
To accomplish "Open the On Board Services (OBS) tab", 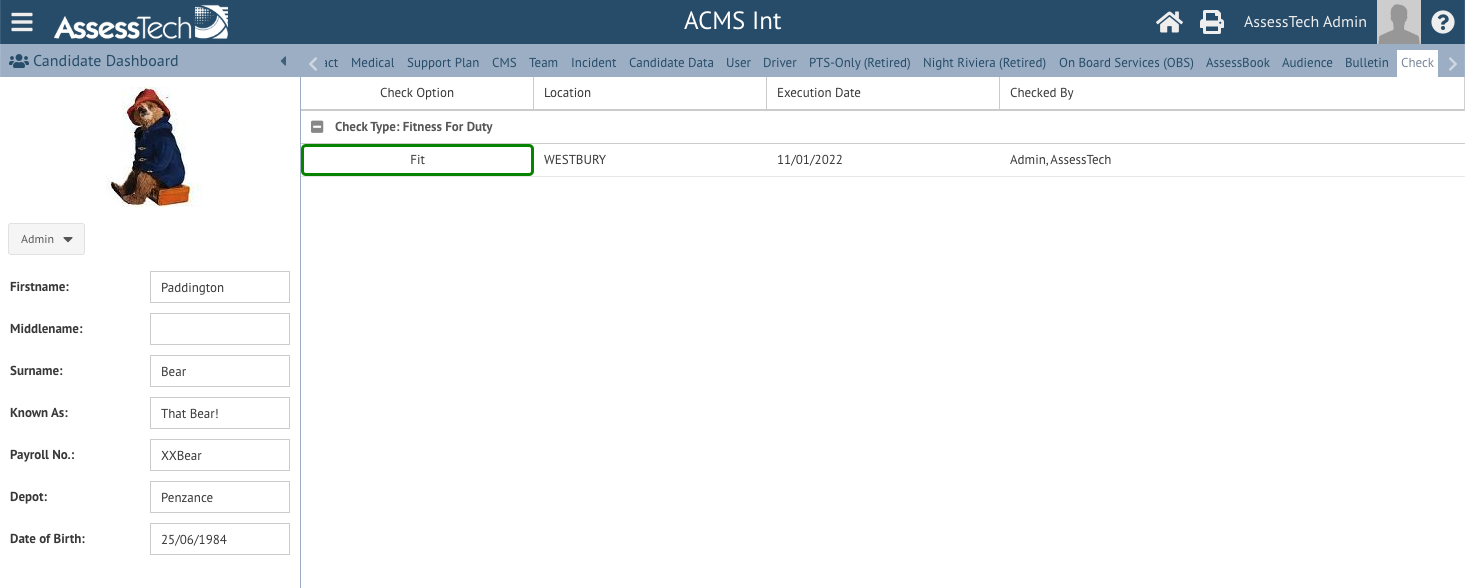I will coord(1126,62).
